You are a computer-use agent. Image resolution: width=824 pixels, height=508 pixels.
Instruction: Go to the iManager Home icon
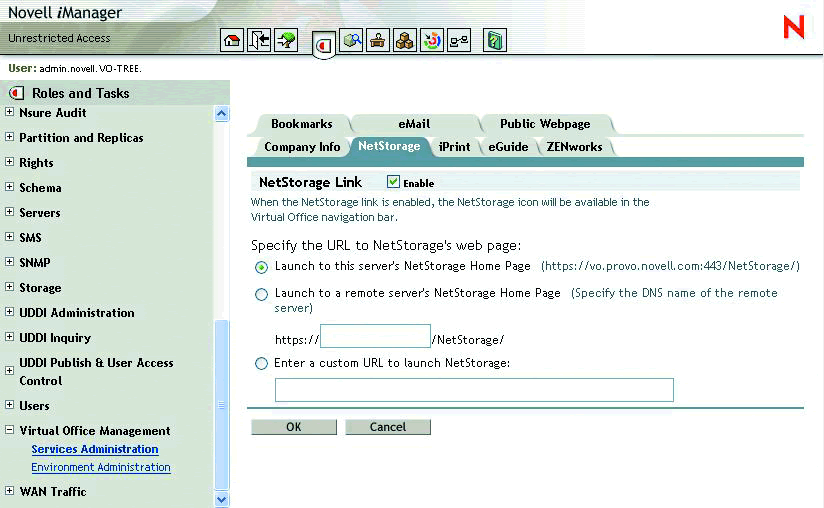coord(232,40)
